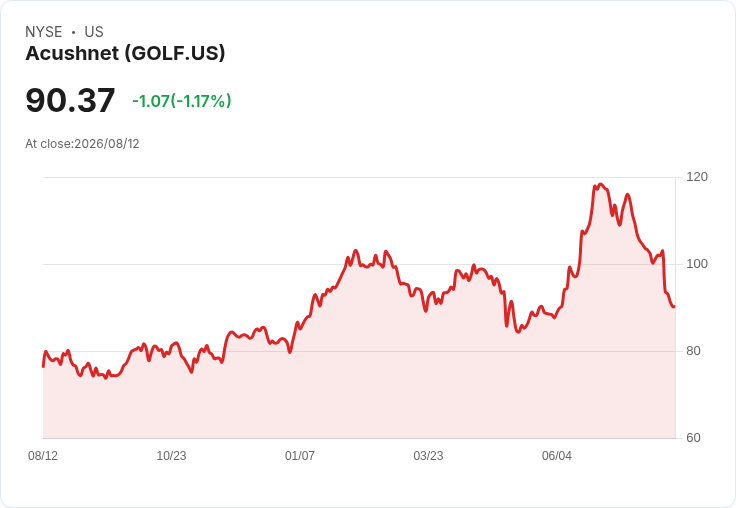The height and width of the screenshot is (508, 736).
Task: Click the starting point of the price line
Action: [43, 366]
